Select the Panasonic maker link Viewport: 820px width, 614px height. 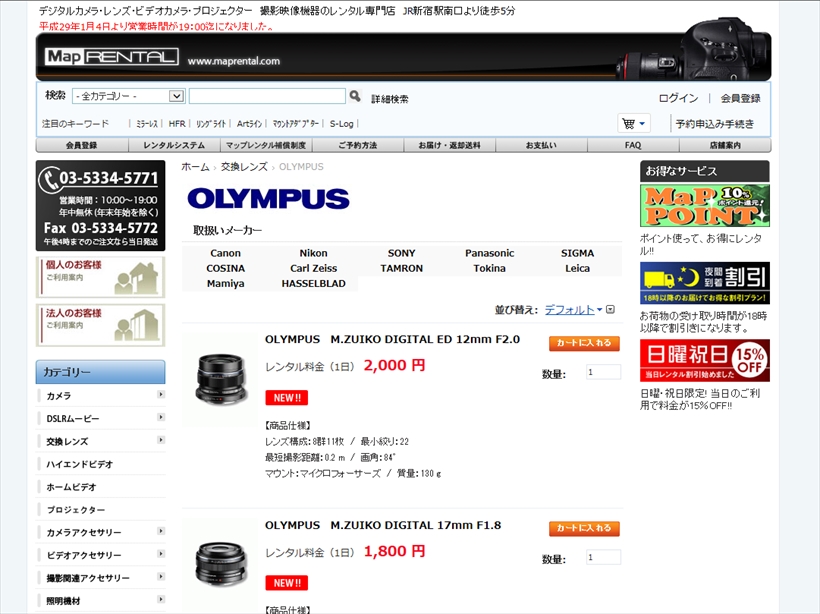pyautogui.click(x=489, y=253)
